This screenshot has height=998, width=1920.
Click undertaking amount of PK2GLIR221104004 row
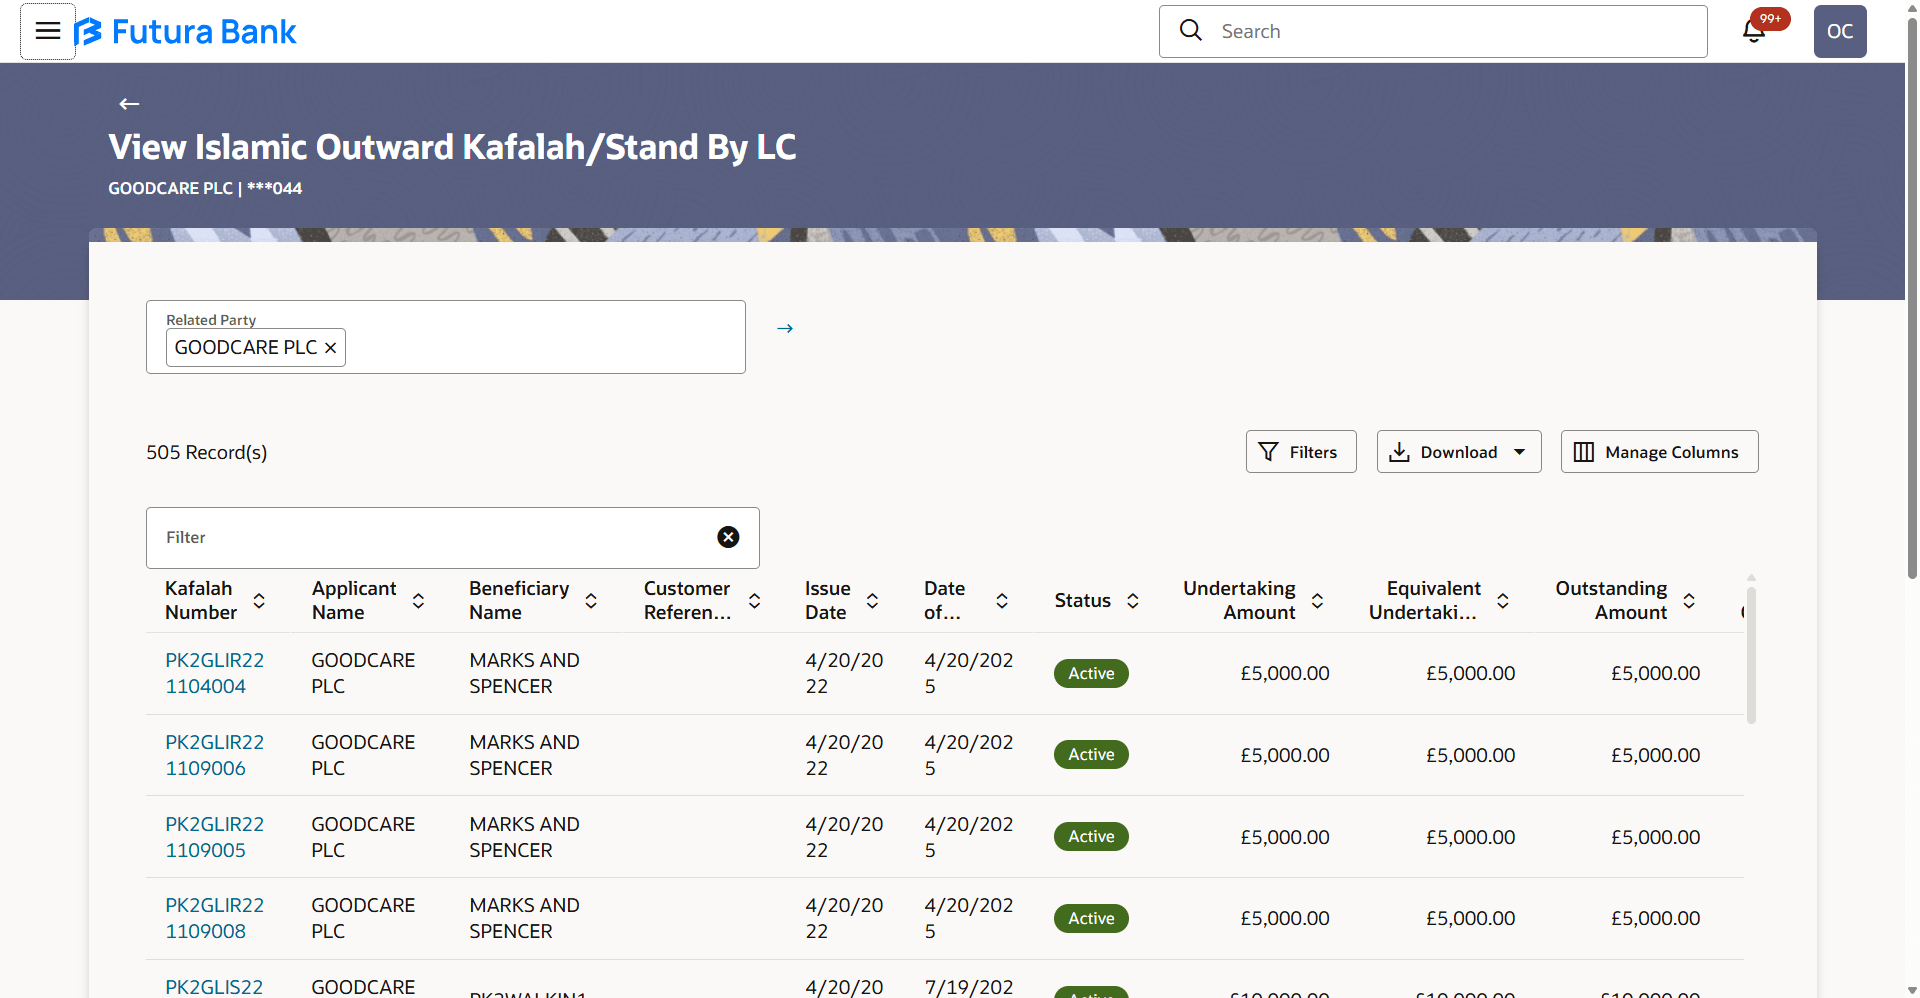1285,674
